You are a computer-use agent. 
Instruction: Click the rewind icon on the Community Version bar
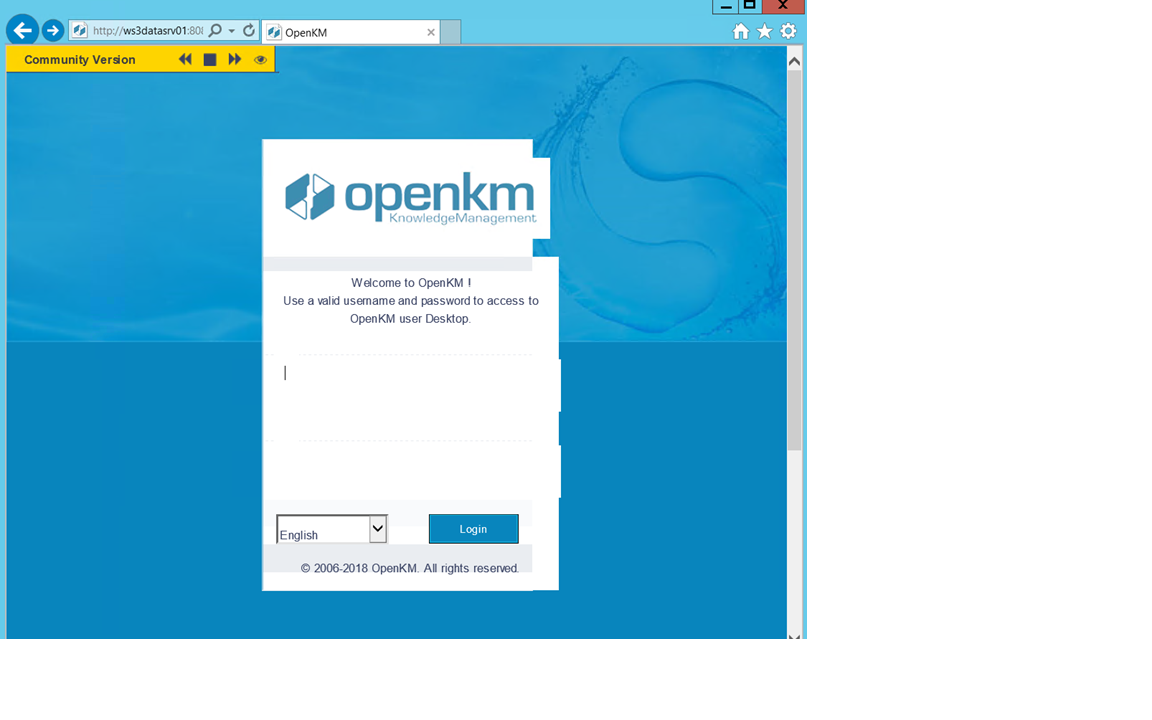pyautogui.click(x=185, y=59)
